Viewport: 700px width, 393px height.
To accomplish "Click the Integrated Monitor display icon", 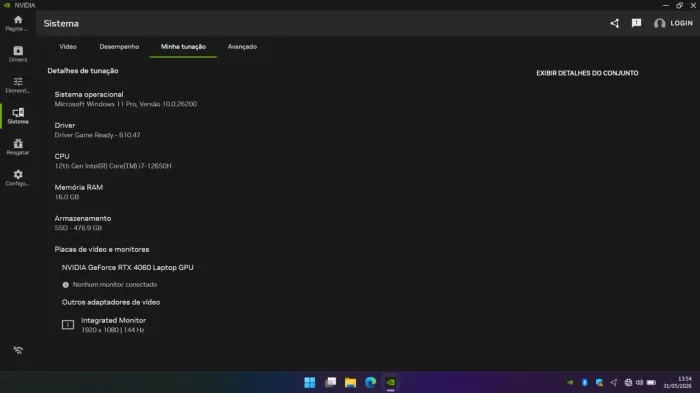I will click(x=68, y=325).
